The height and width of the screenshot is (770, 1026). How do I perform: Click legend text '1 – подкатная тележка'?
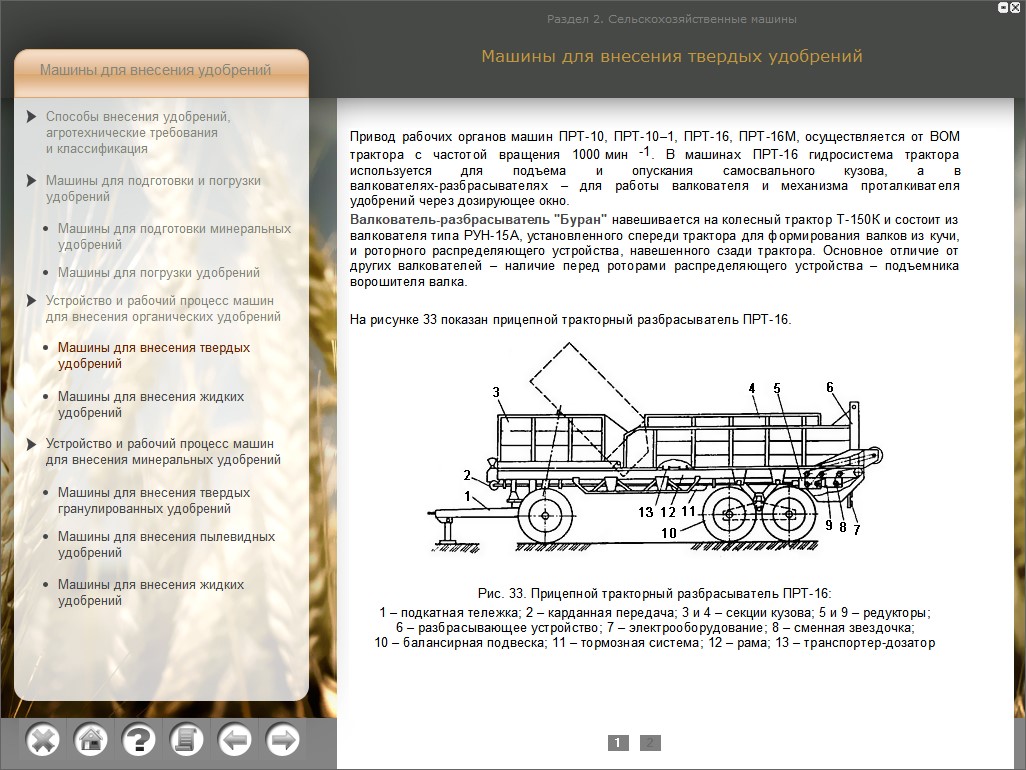[449, 613]
